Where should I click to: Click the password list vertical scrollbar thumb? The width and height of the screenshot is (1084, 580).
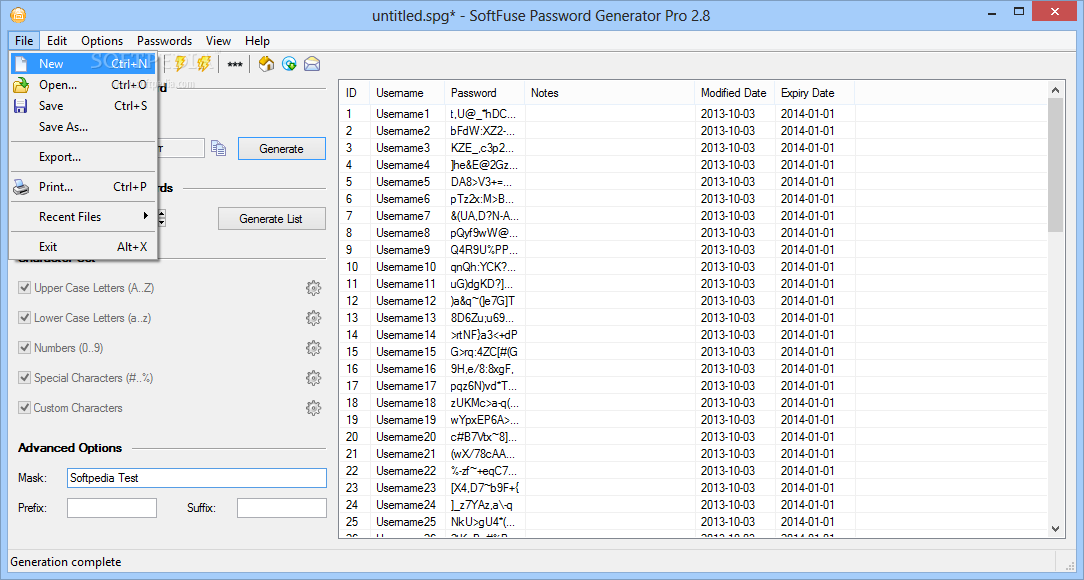tap(1055, 165)
